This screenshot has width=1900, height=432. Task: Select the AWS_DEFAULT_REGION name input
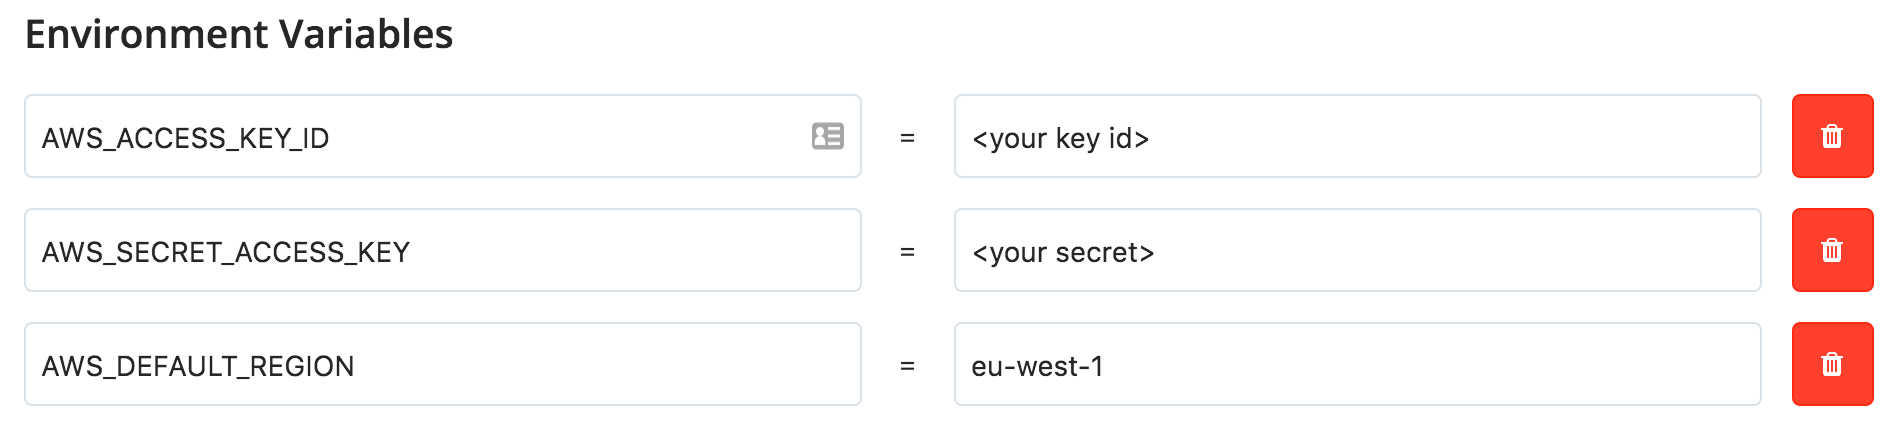(600, 365)
